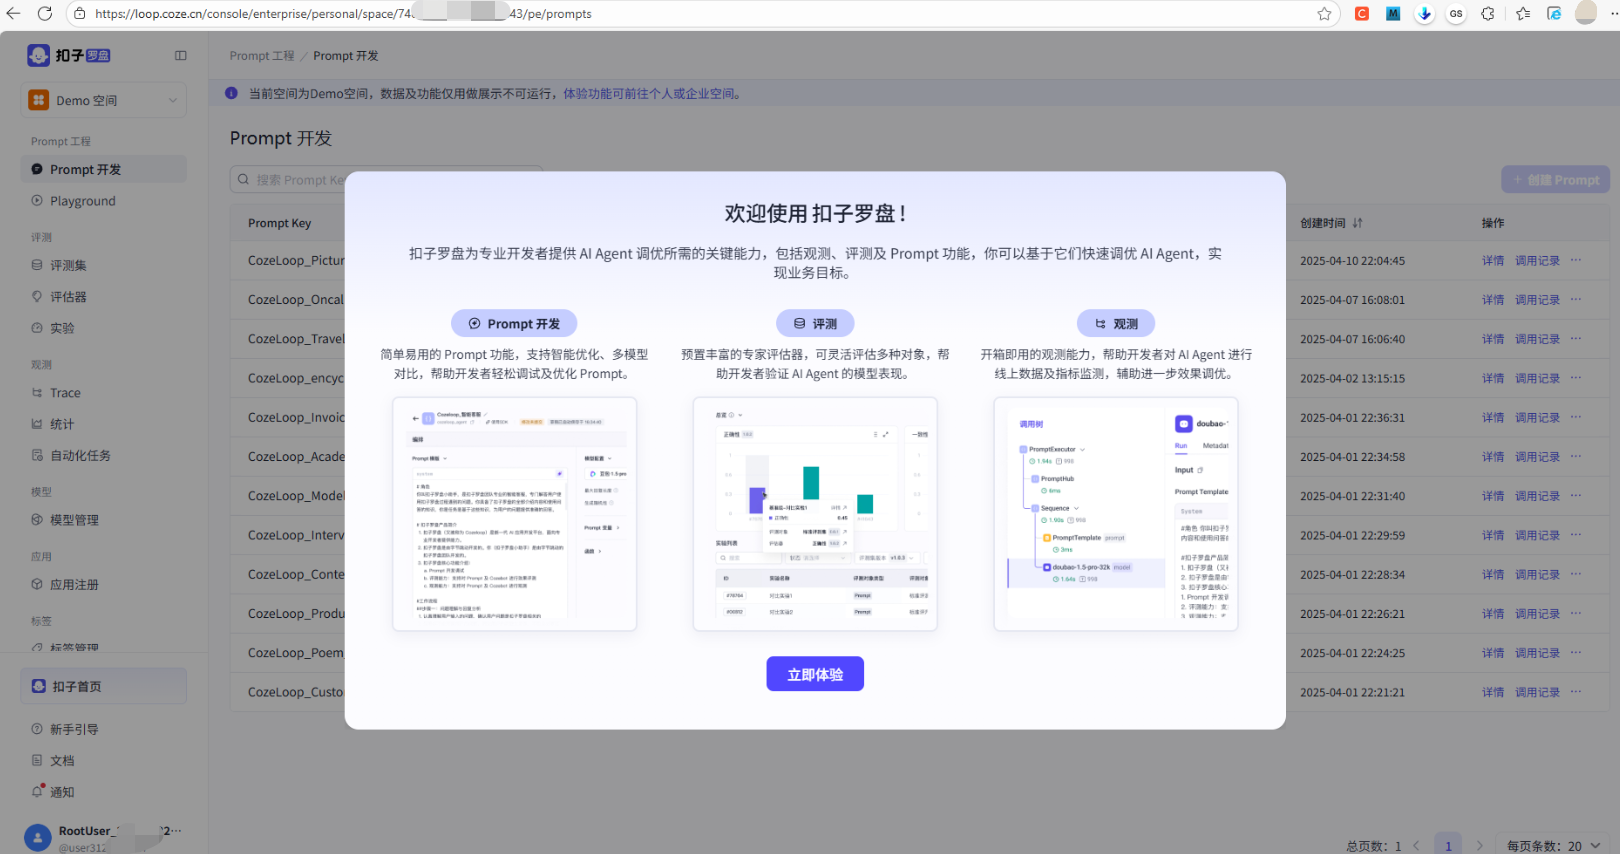
Task: Open the download extension icon
Action: point(1425,13)
